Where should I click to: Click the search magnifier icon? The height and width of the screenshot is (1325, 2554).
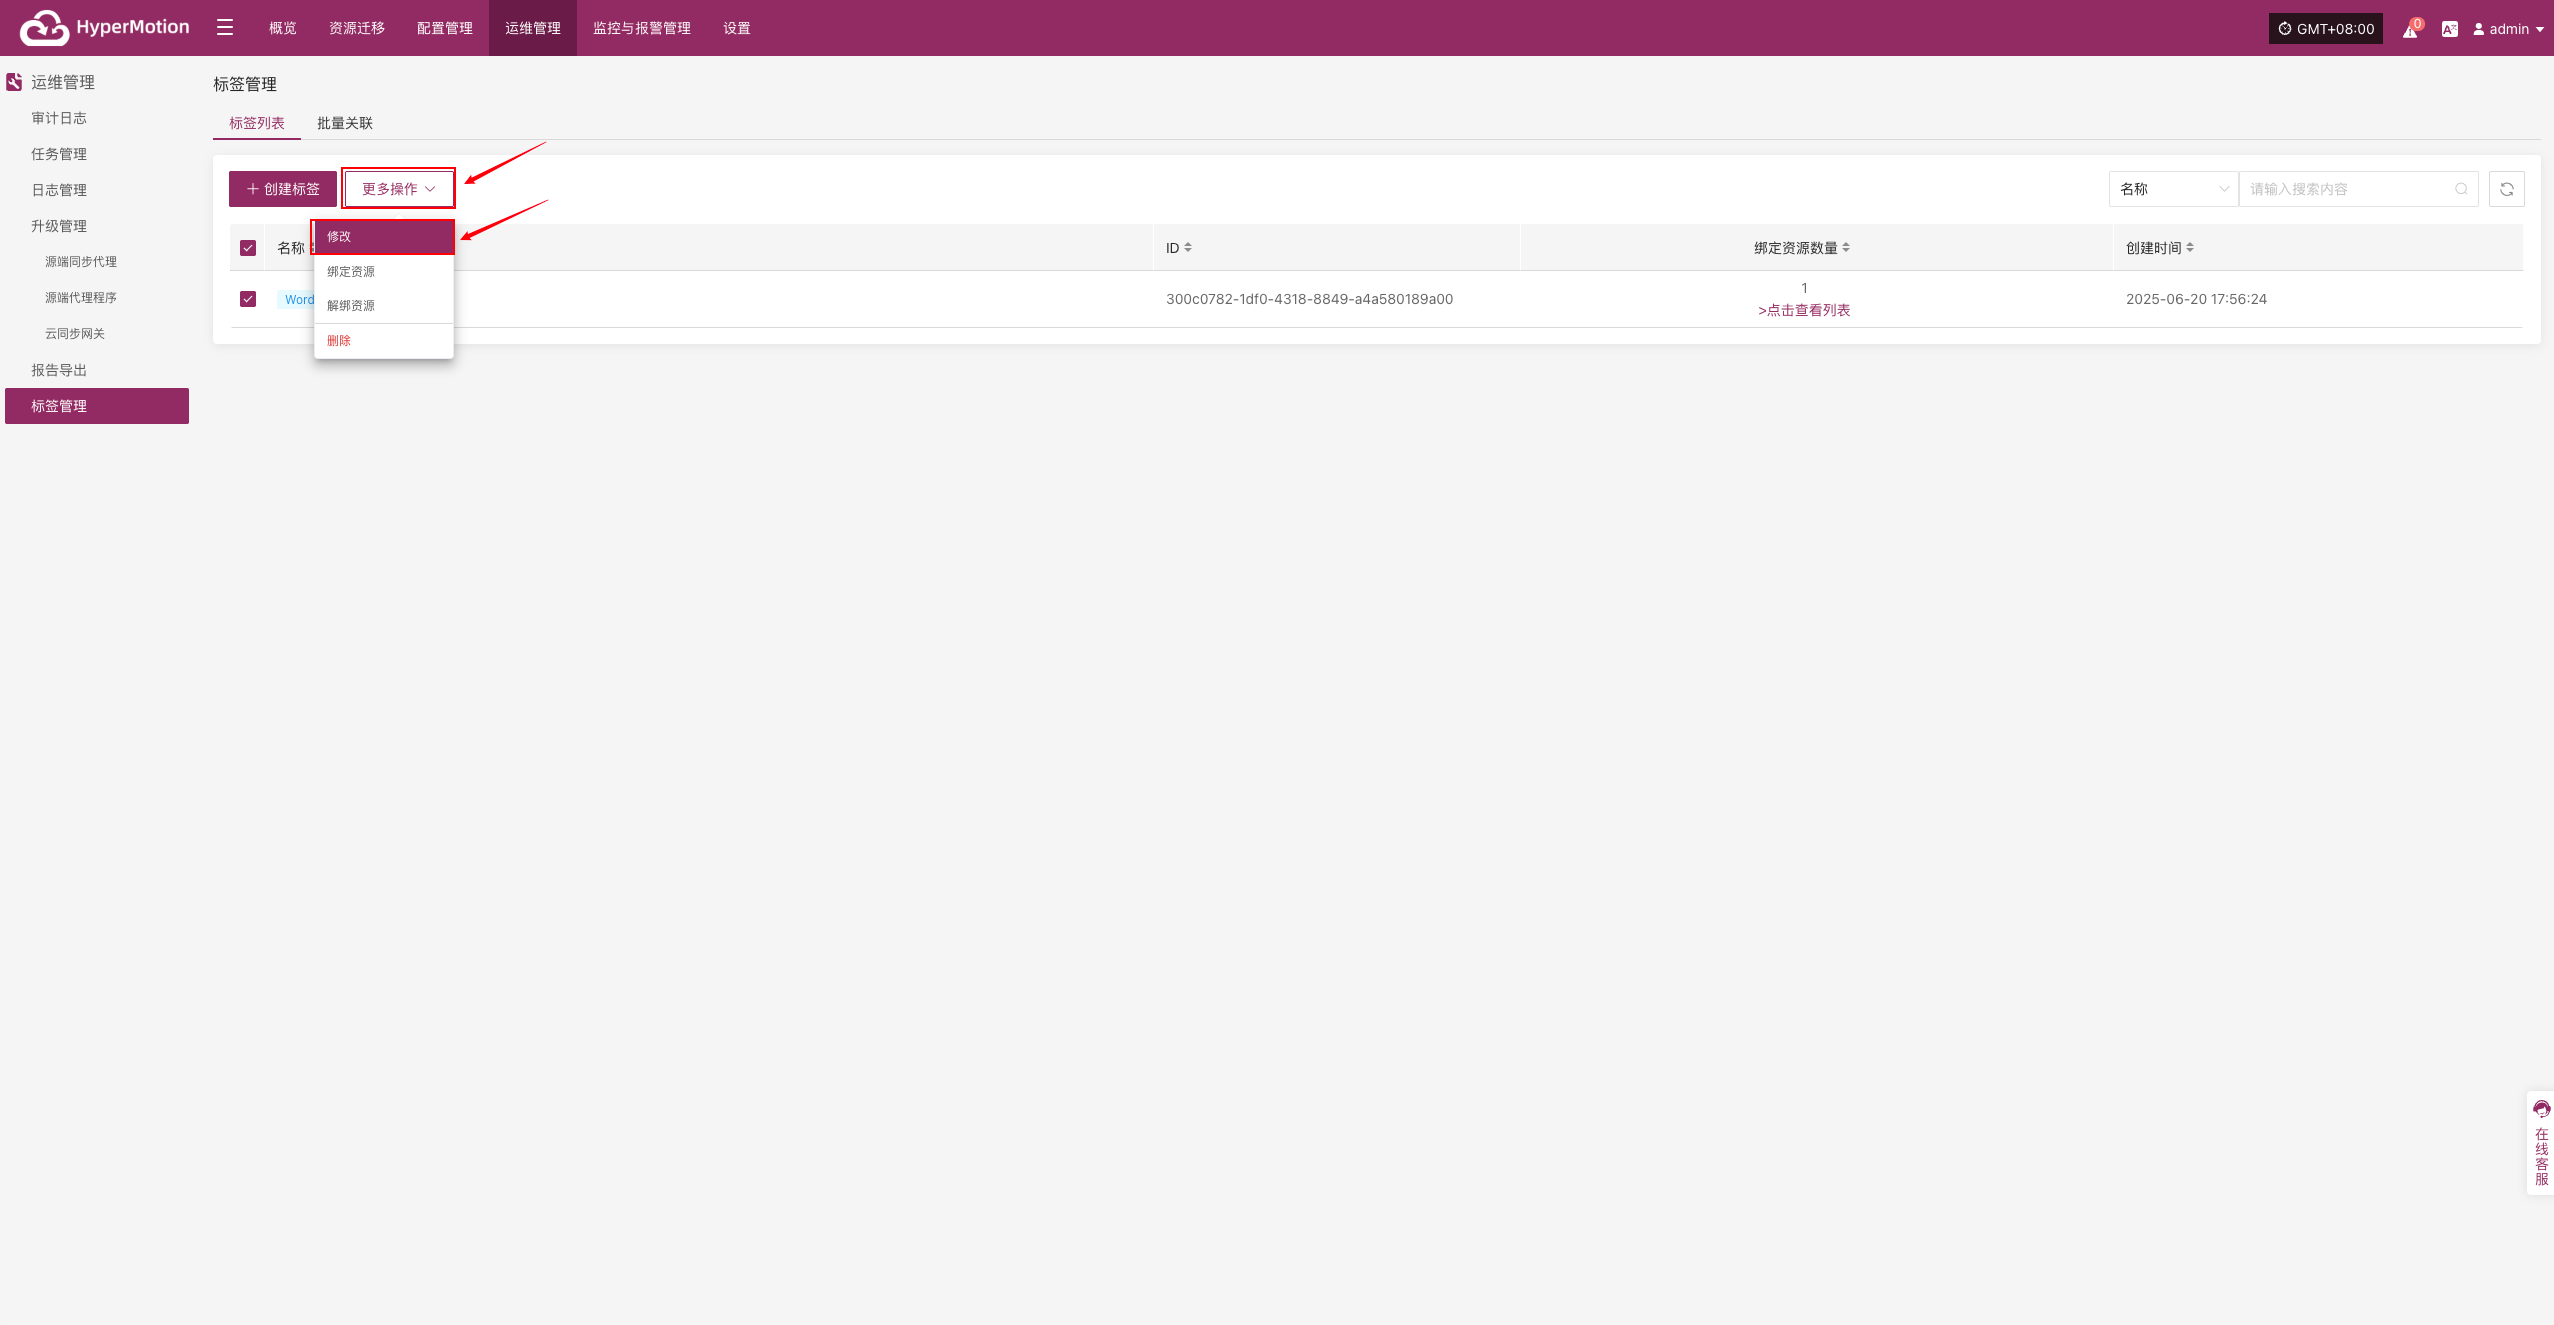click(x=2461, y=189)
